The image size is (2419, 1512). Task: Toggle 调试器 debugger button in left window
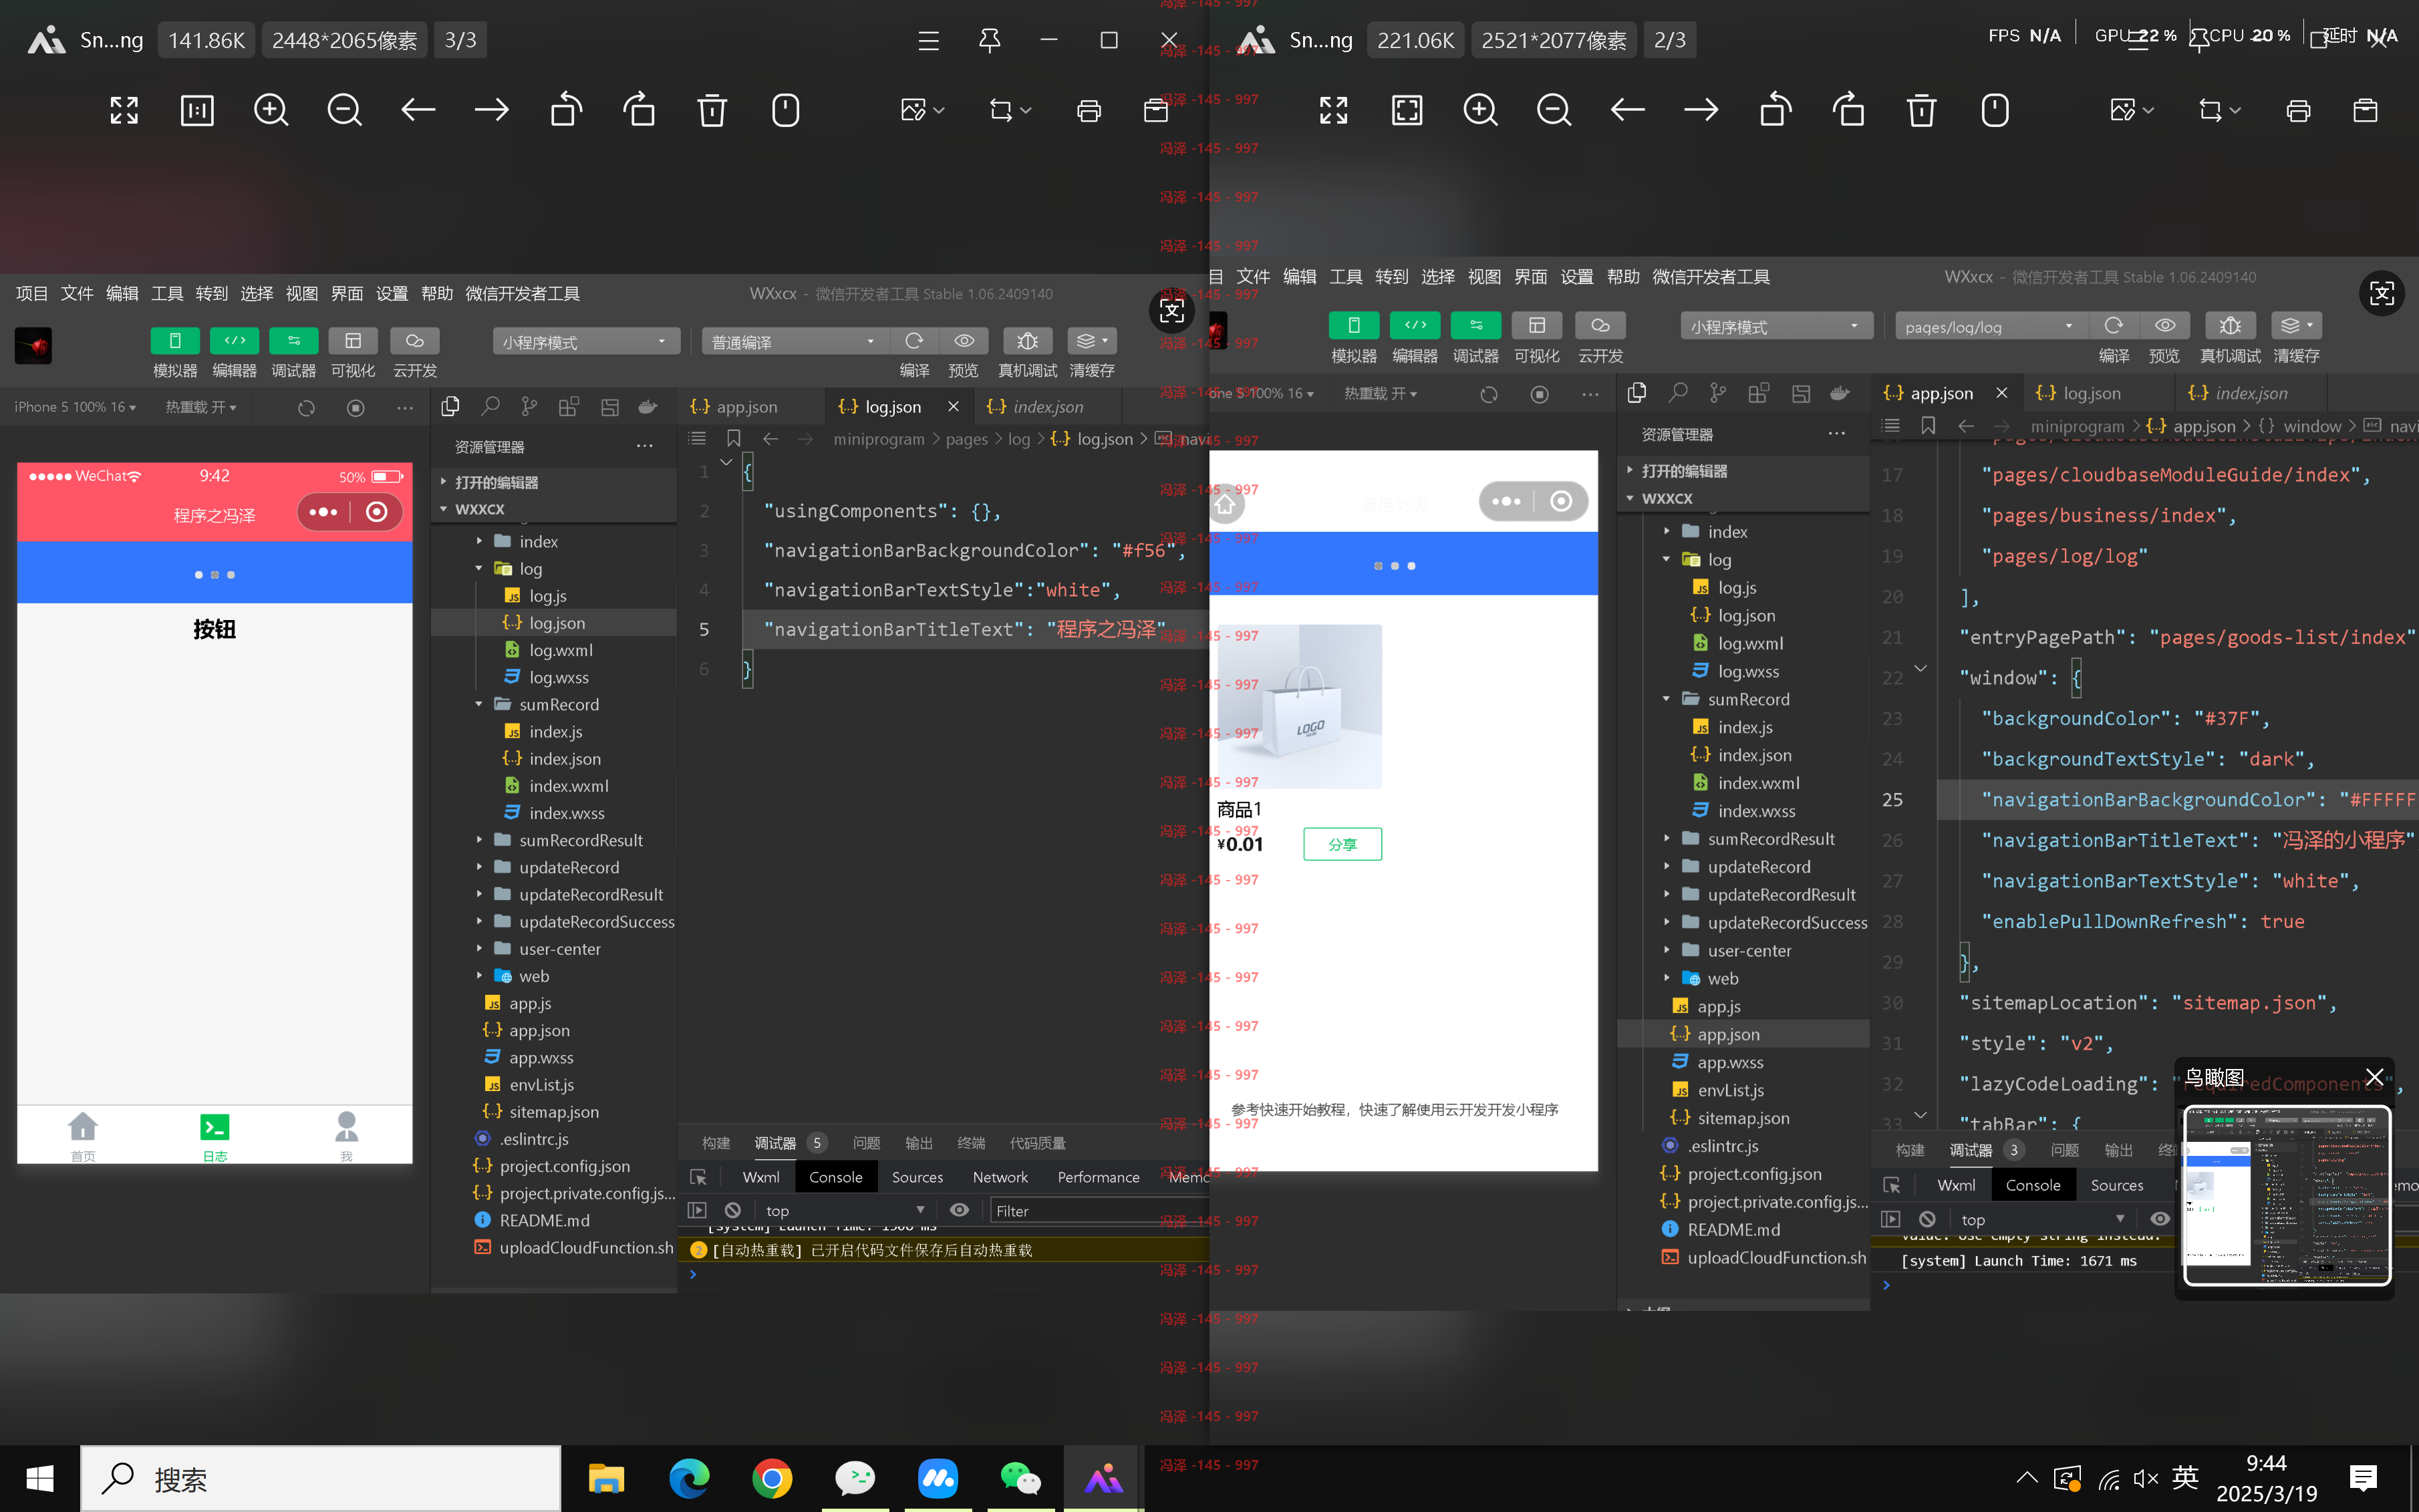294,341
